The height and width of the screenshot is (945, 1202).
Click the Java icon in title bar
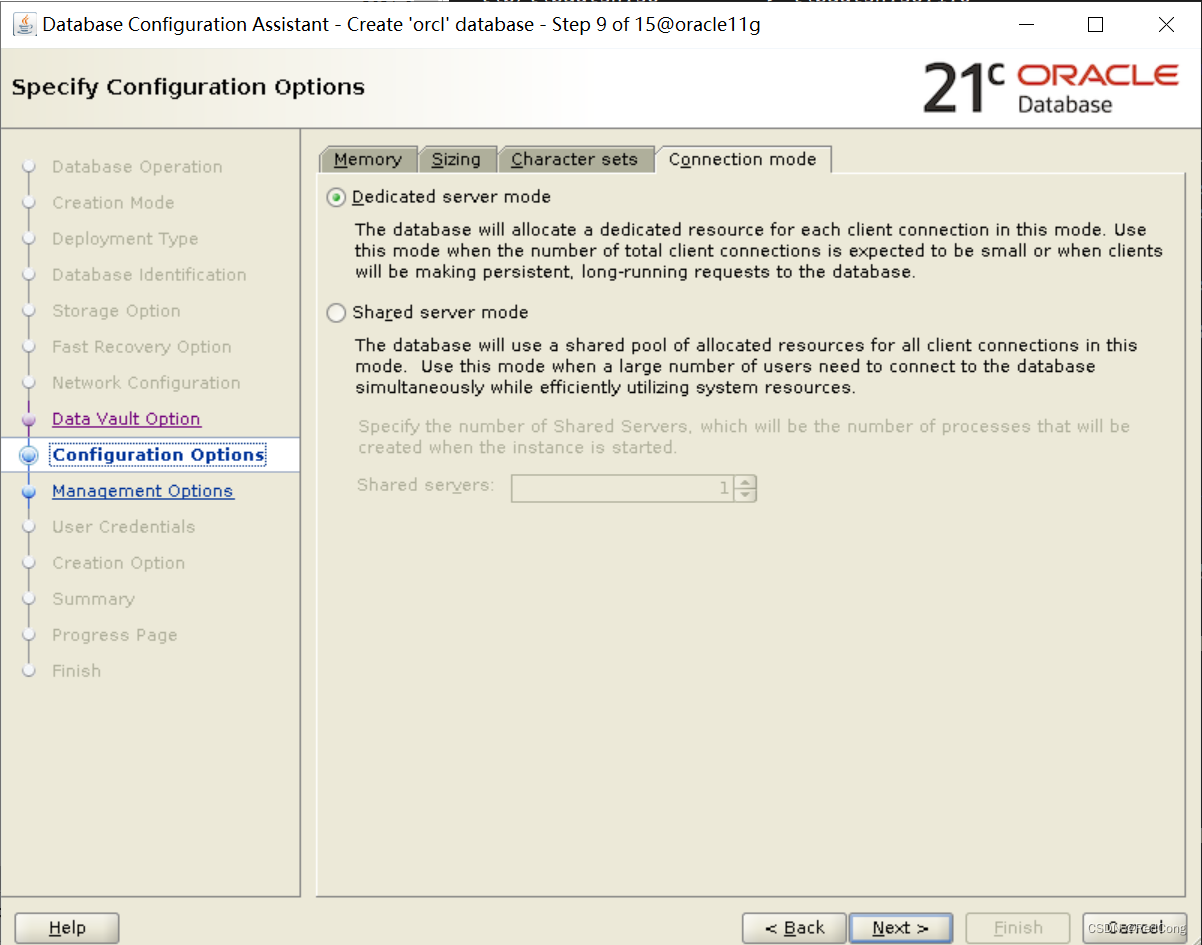(x=24, y=24)
